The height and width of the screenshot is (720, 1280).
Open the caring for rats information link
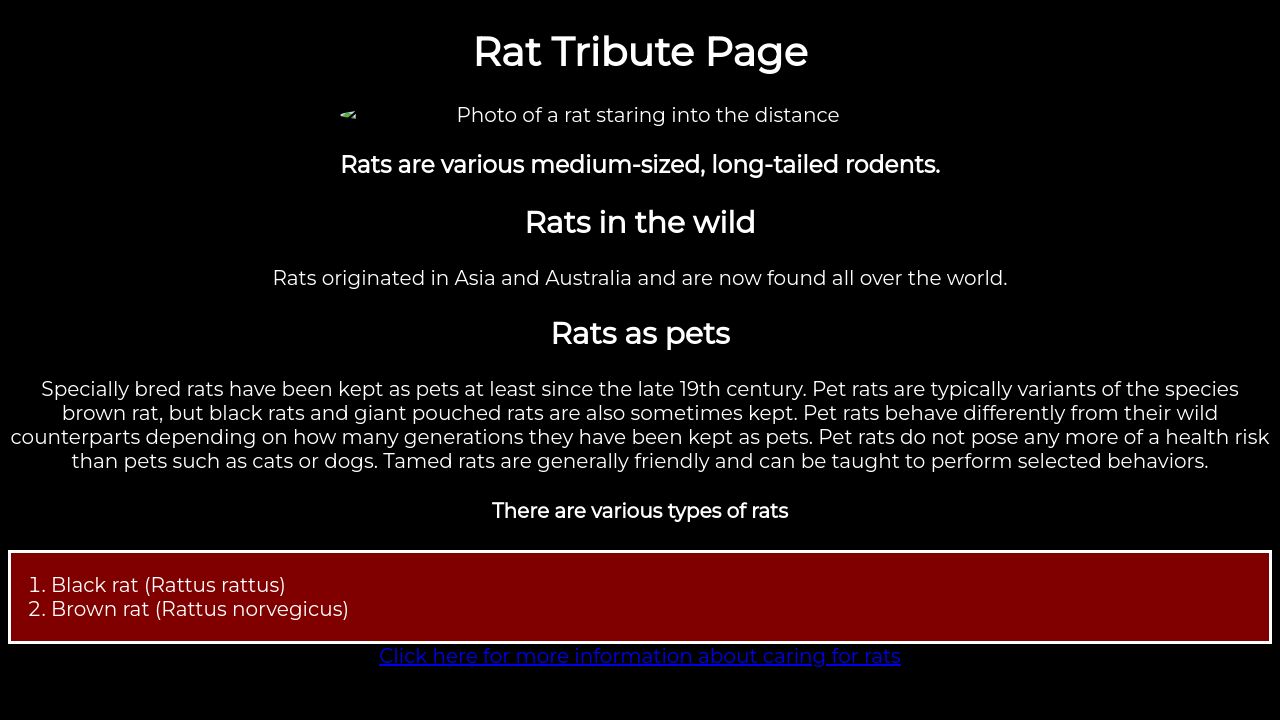[x=640, y=656]
